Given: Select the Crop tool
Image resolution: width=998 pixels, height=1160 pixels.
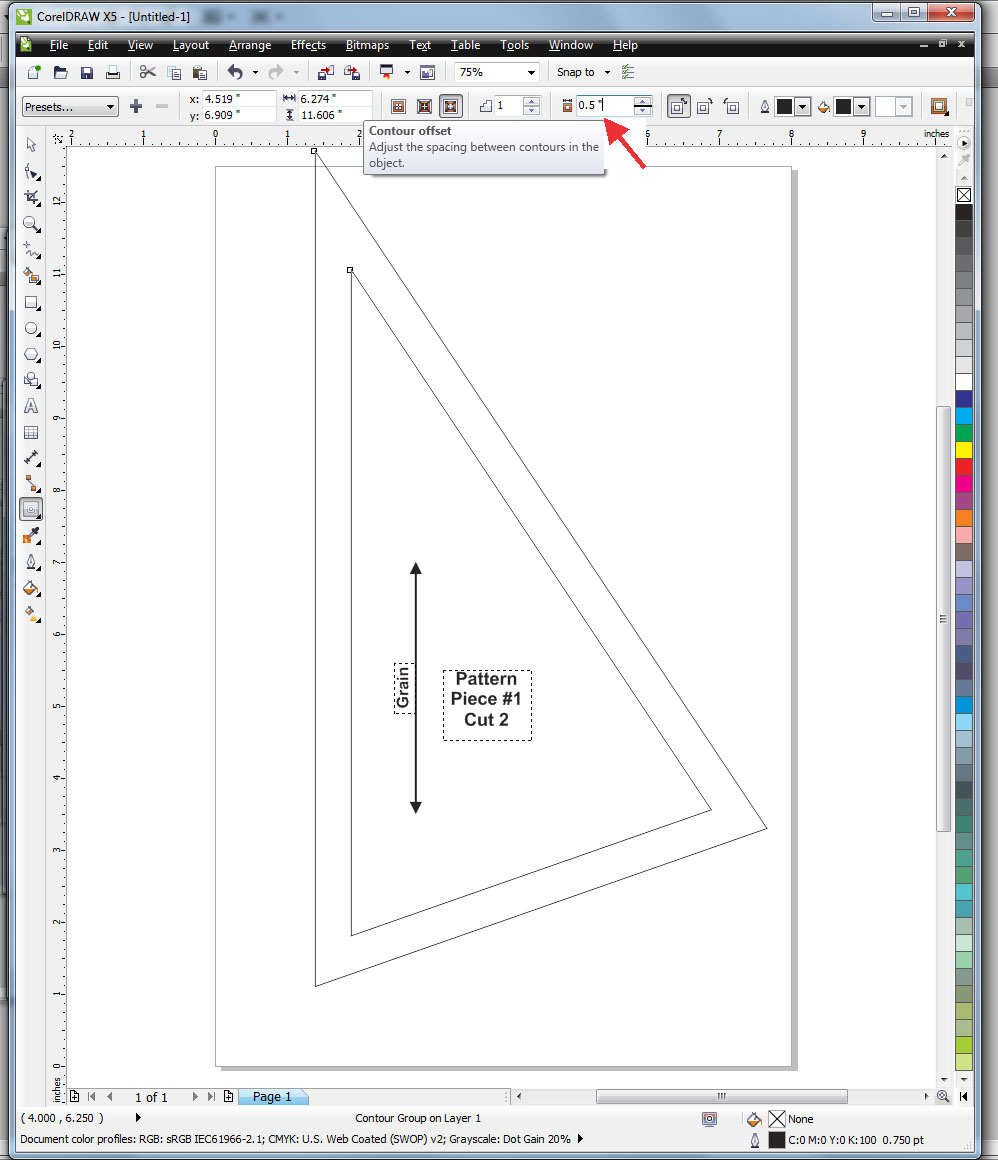Looking at the screenshot, I should (31, 198).
